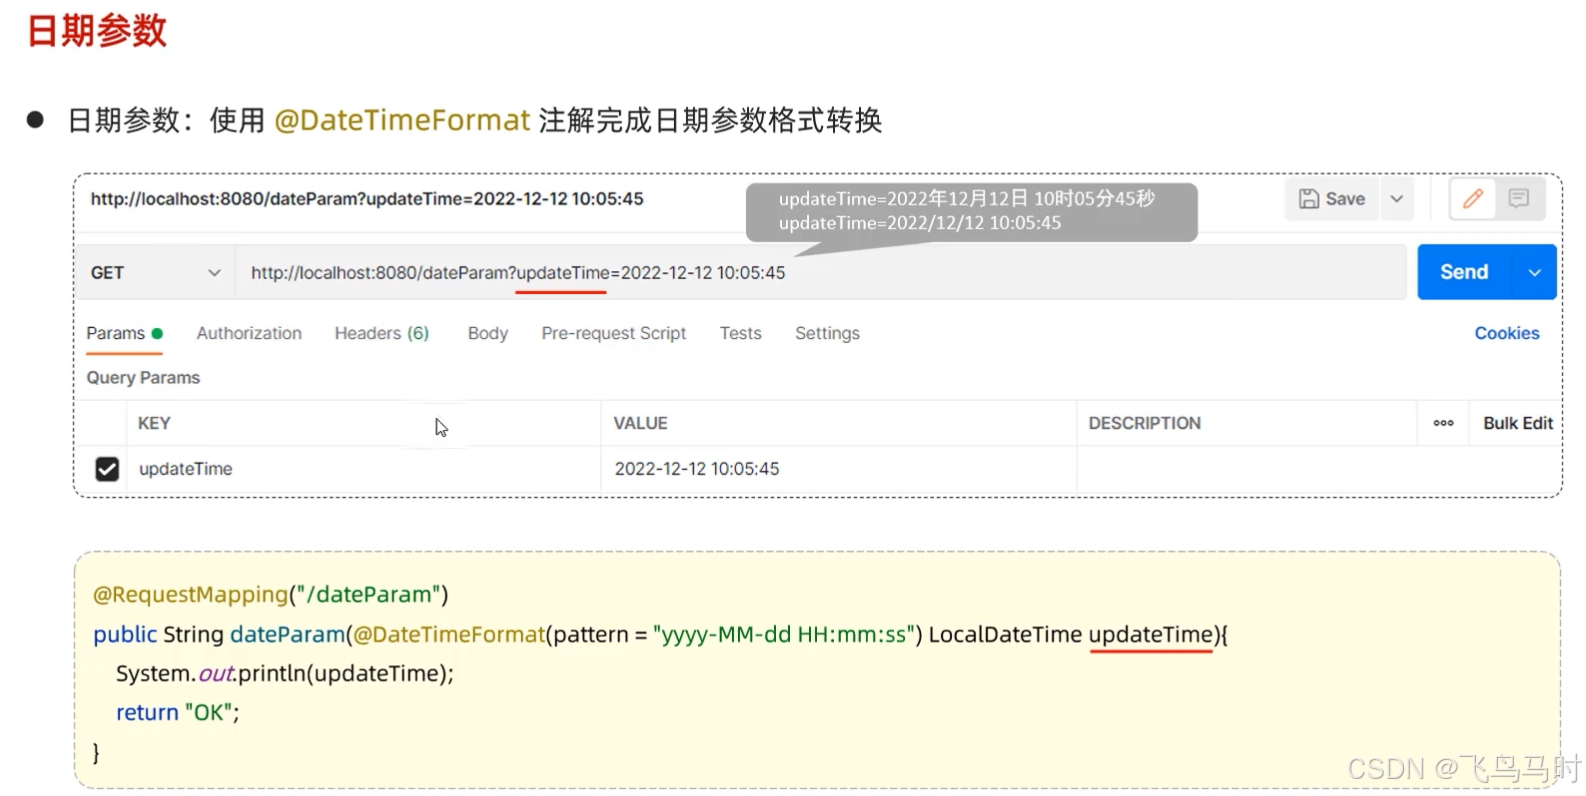Select the Params tab
The image size is (1586, 796).
click(x=124, y=334)
